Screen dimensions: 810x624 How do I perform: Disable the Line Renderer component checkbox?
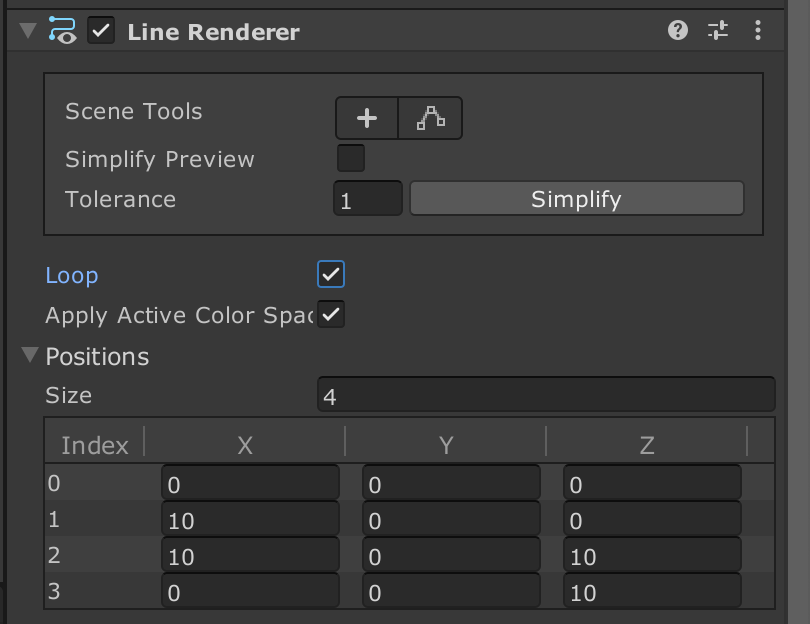101,30
